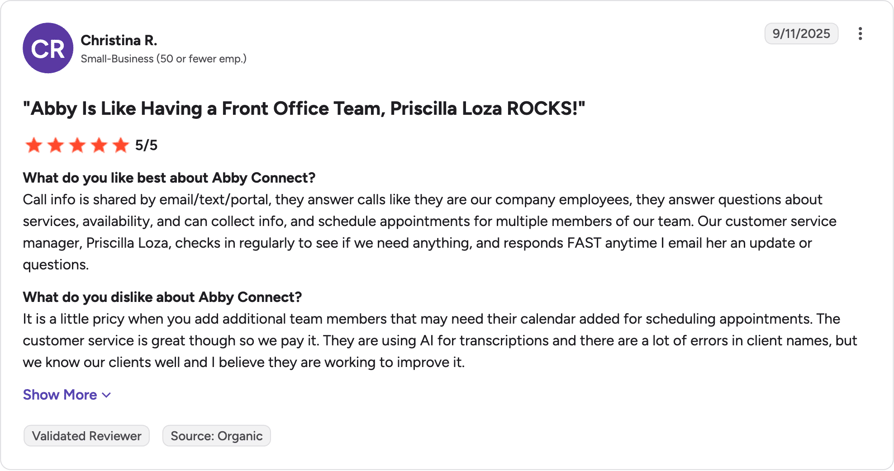Click the 9/11/2025 date badge
This screenshot has height=471, width=894.
click(801, 34)
